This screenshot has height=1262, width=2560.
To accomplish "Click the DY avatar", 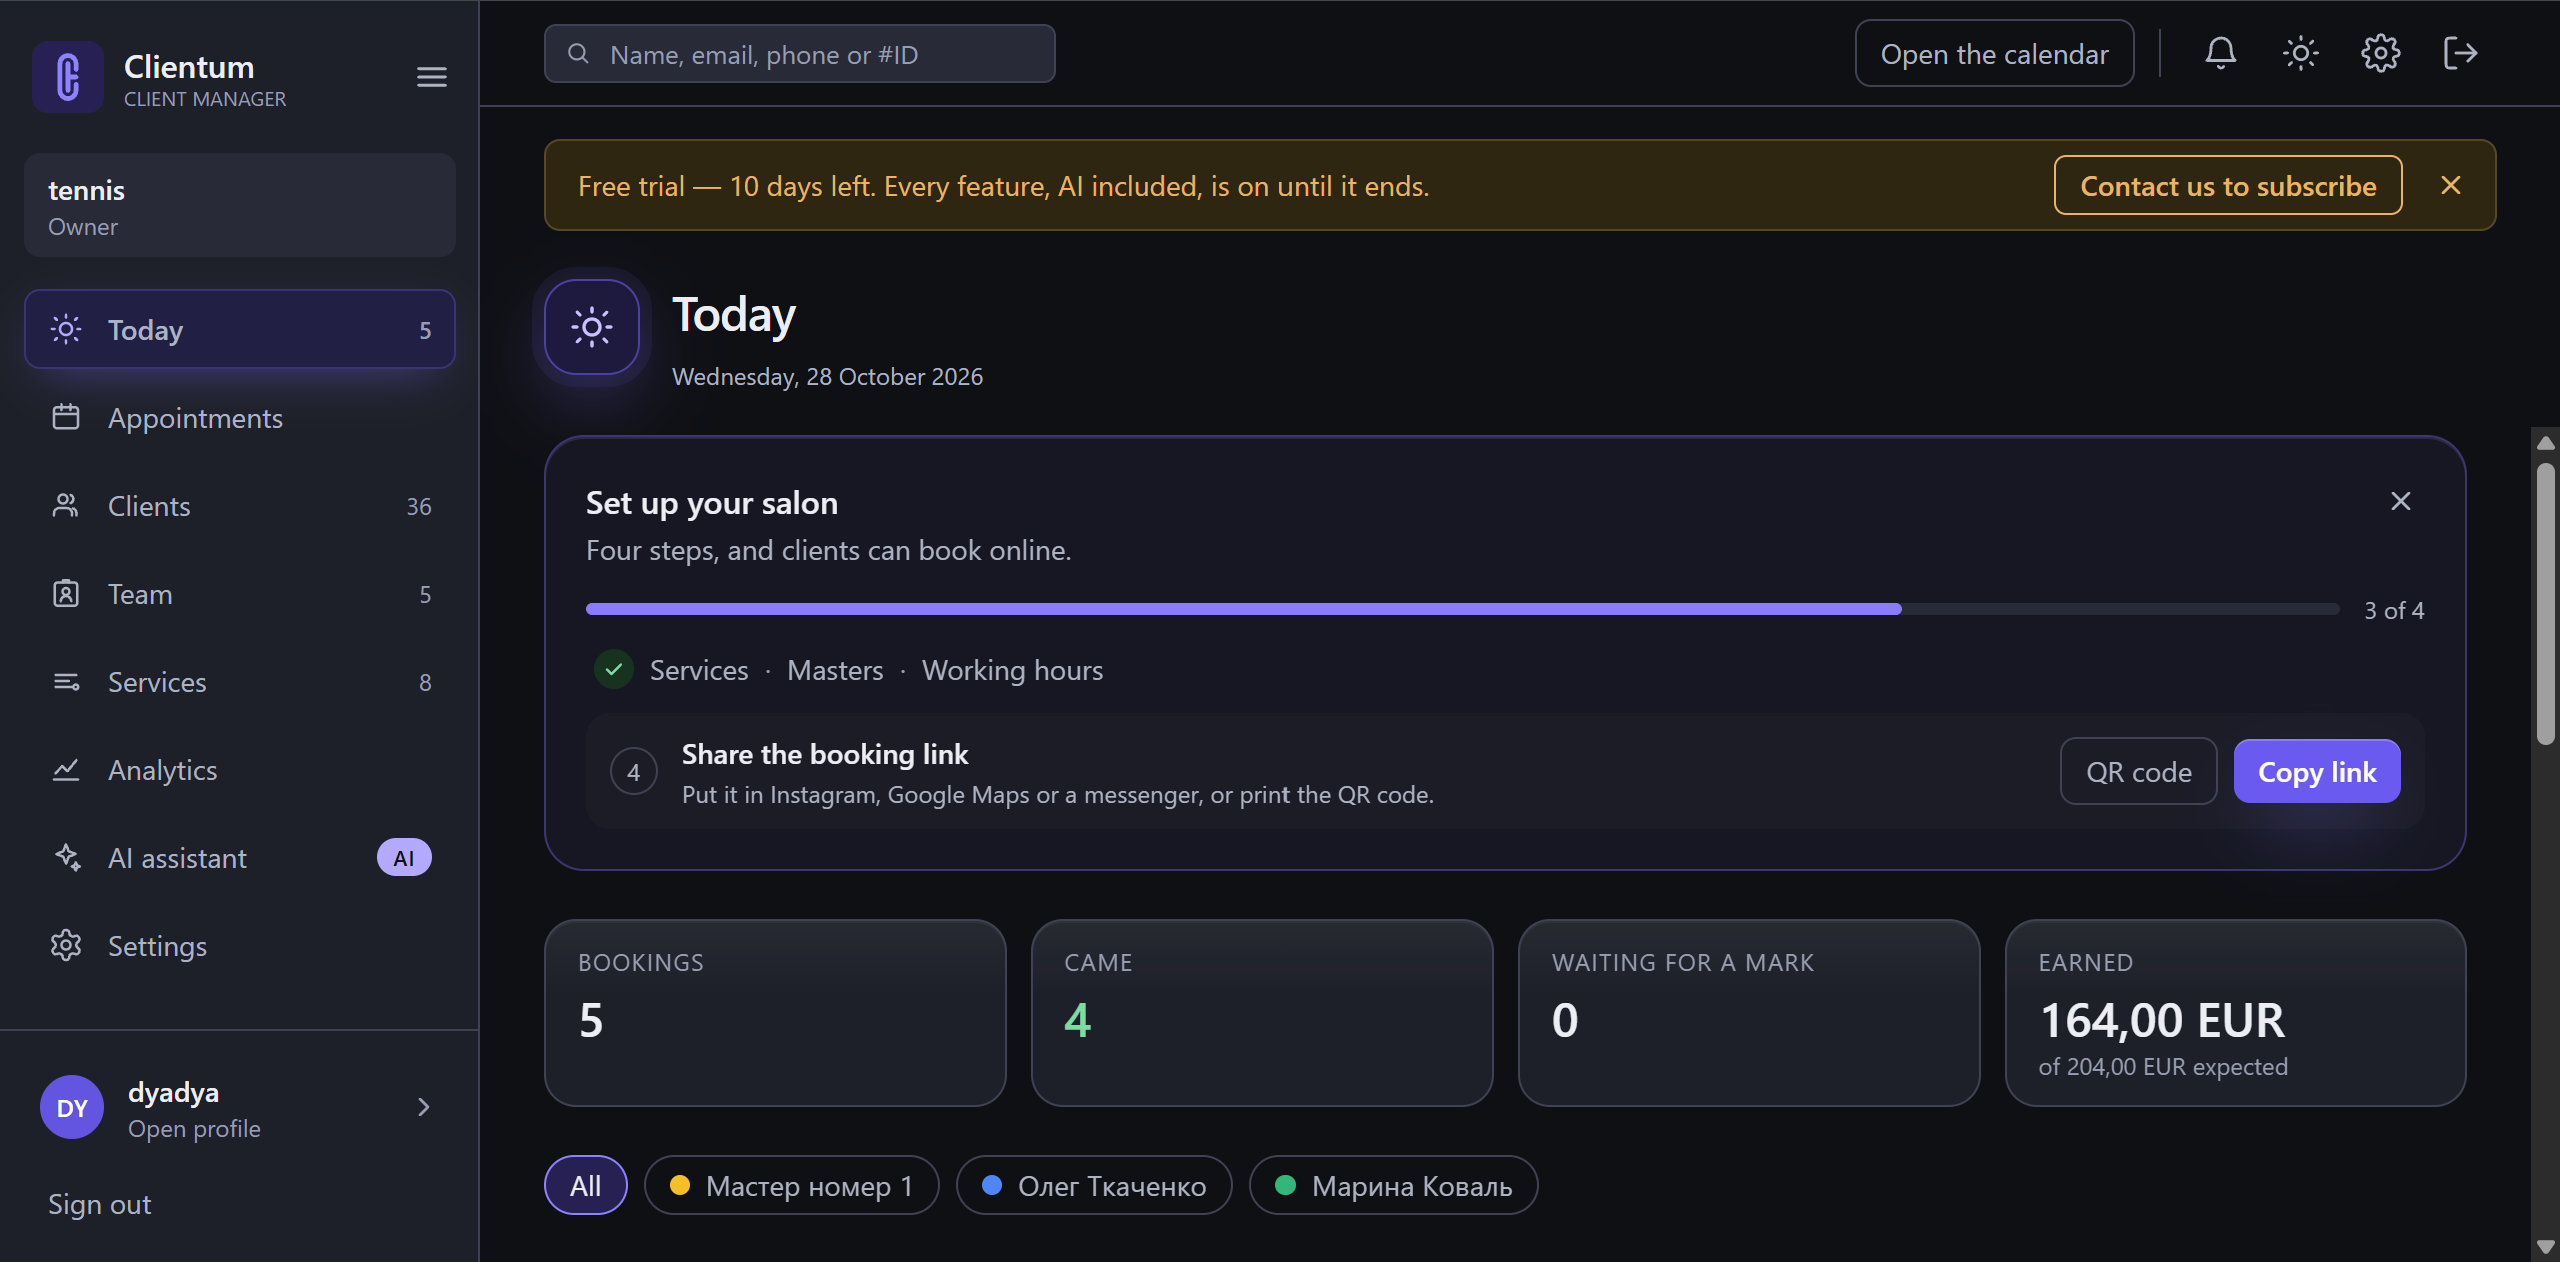I will (x=72, y=1107).
